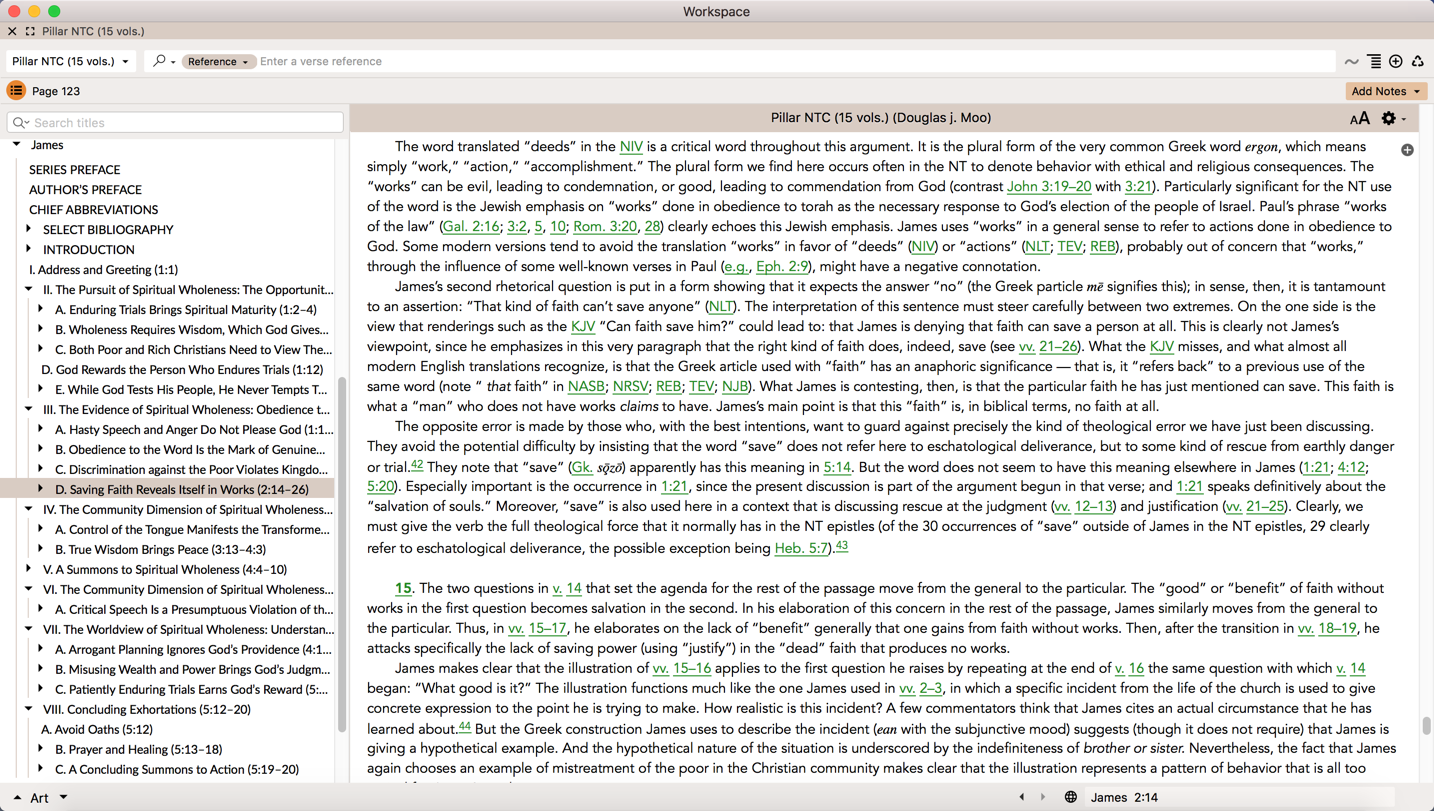The height and width of the screenshot is (811, 1434).
Task: Open the Eph. 2:9 link
Action: coord(781,266)
